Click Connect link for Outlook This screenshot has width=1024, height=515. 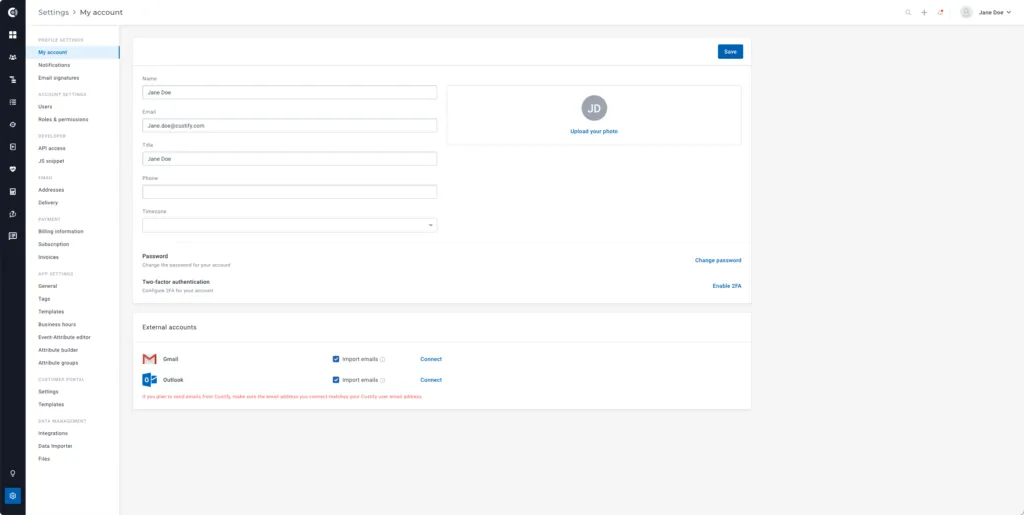[431, 380]
